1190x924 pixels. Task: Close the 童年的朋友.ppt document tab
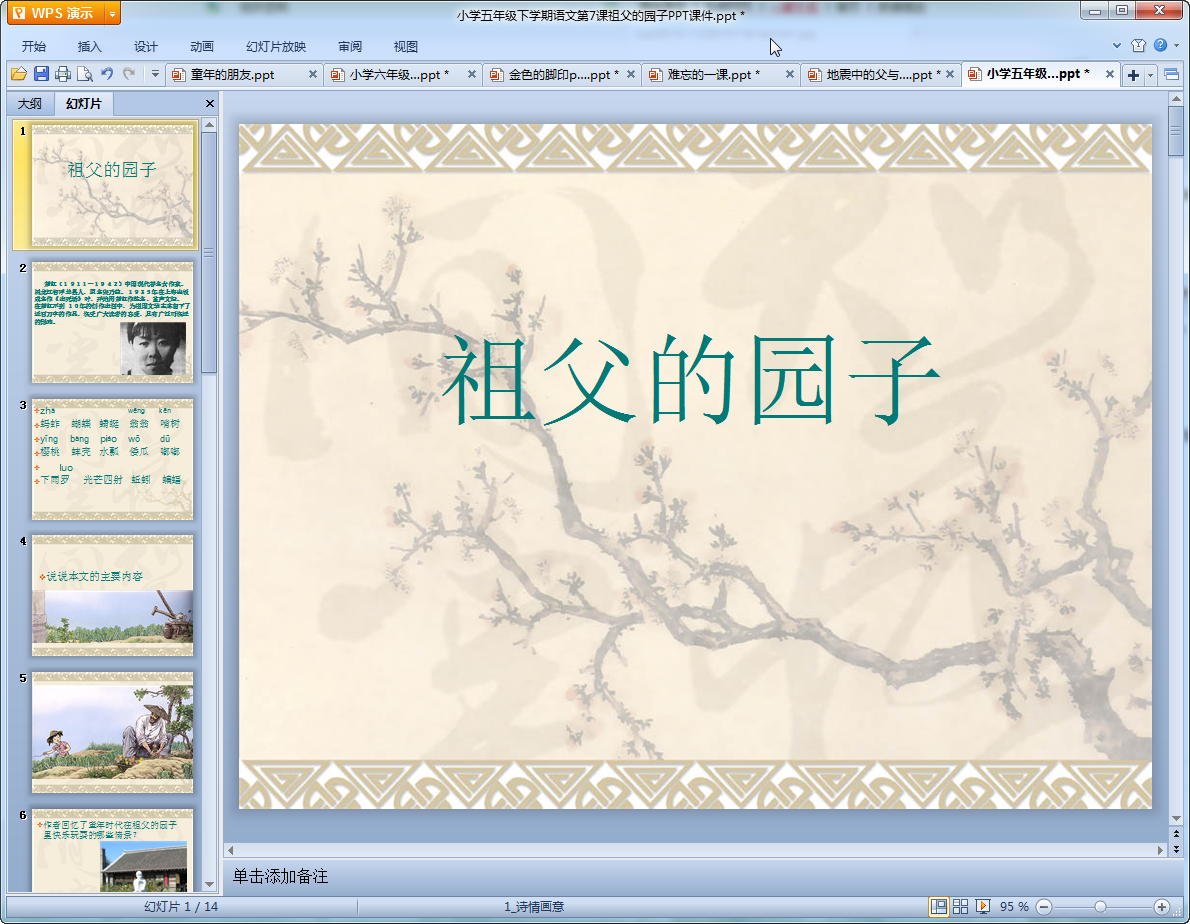coord(313,74)
